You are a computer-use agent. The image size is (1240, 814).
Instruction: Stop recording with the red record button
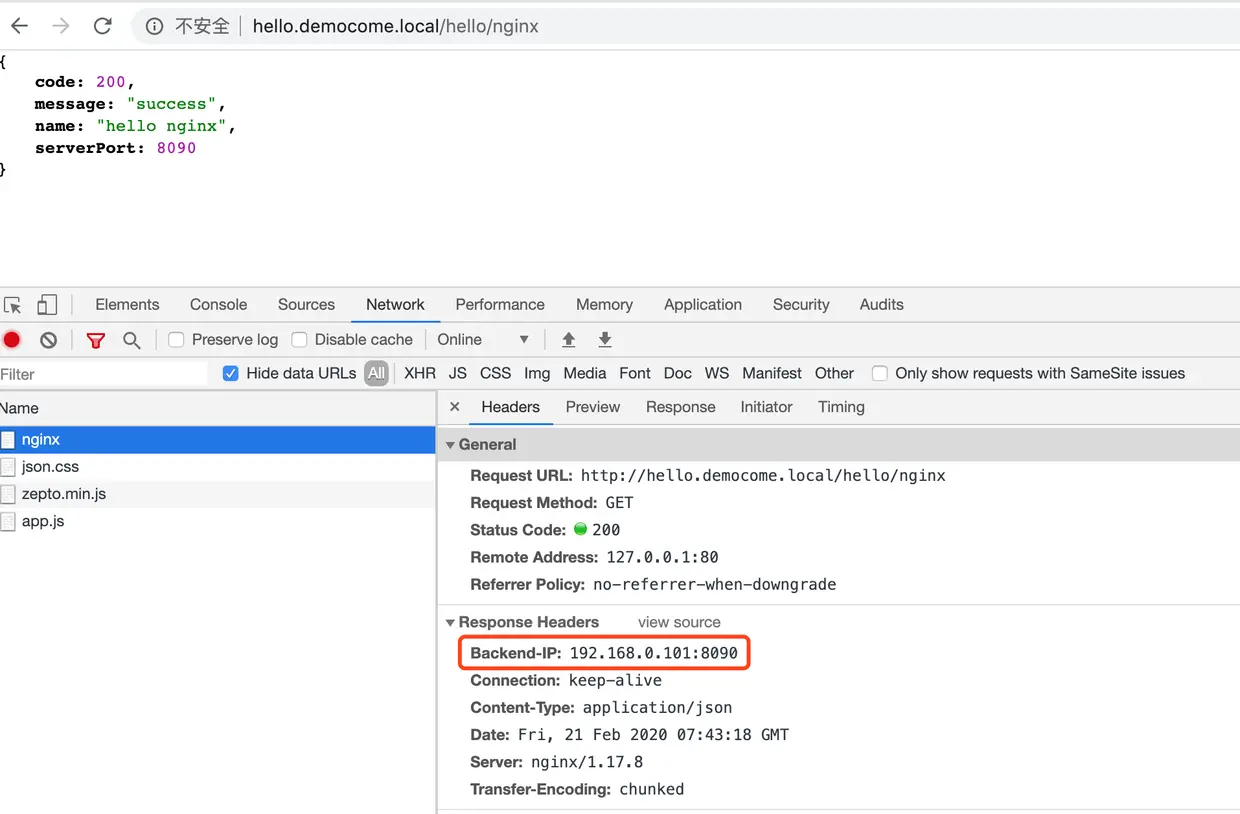click(12, 340)
